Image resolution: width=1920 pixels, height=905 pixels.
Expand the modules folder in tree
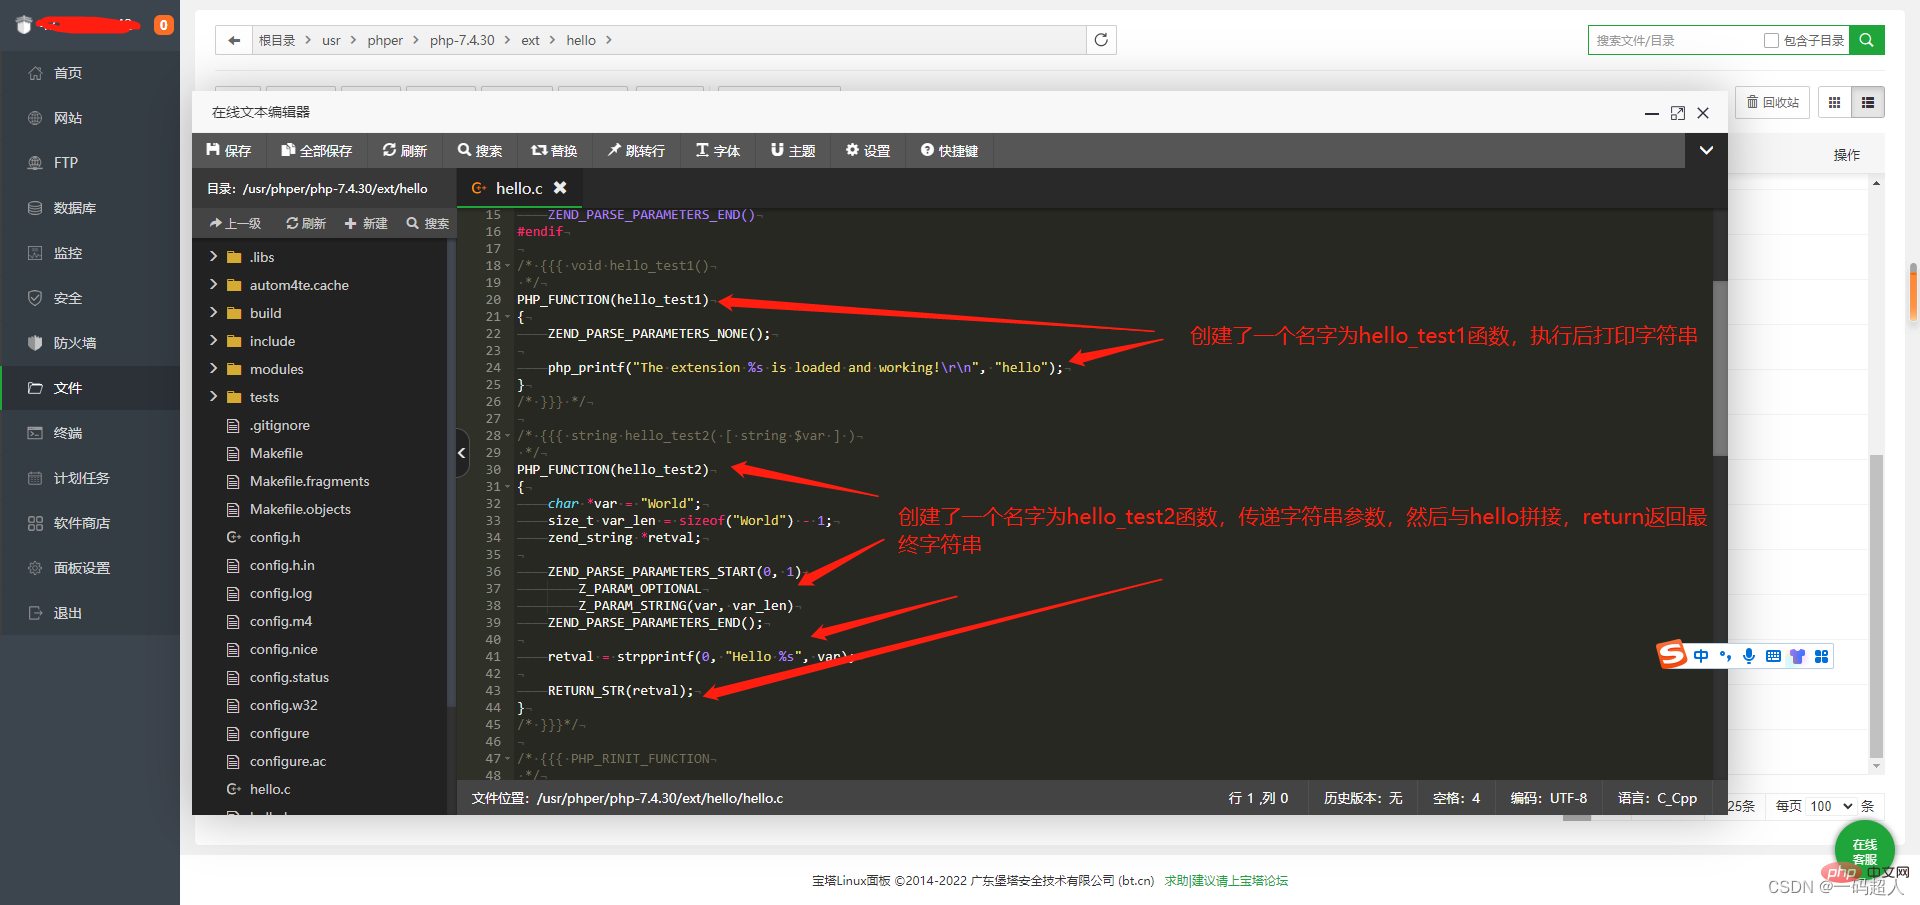point(213,369)
